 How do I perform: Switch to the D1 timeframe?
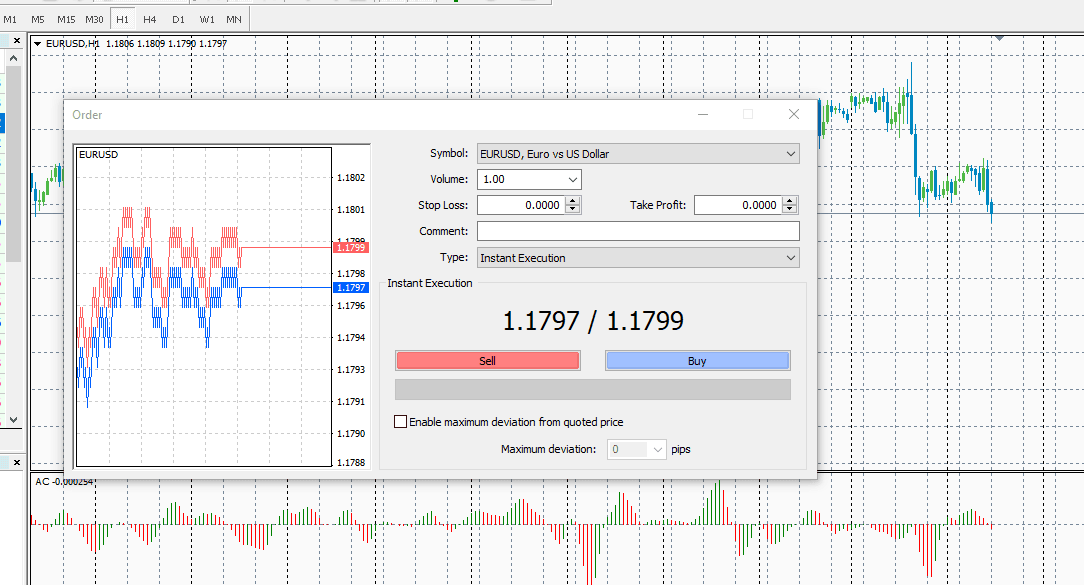coord(178,19)
